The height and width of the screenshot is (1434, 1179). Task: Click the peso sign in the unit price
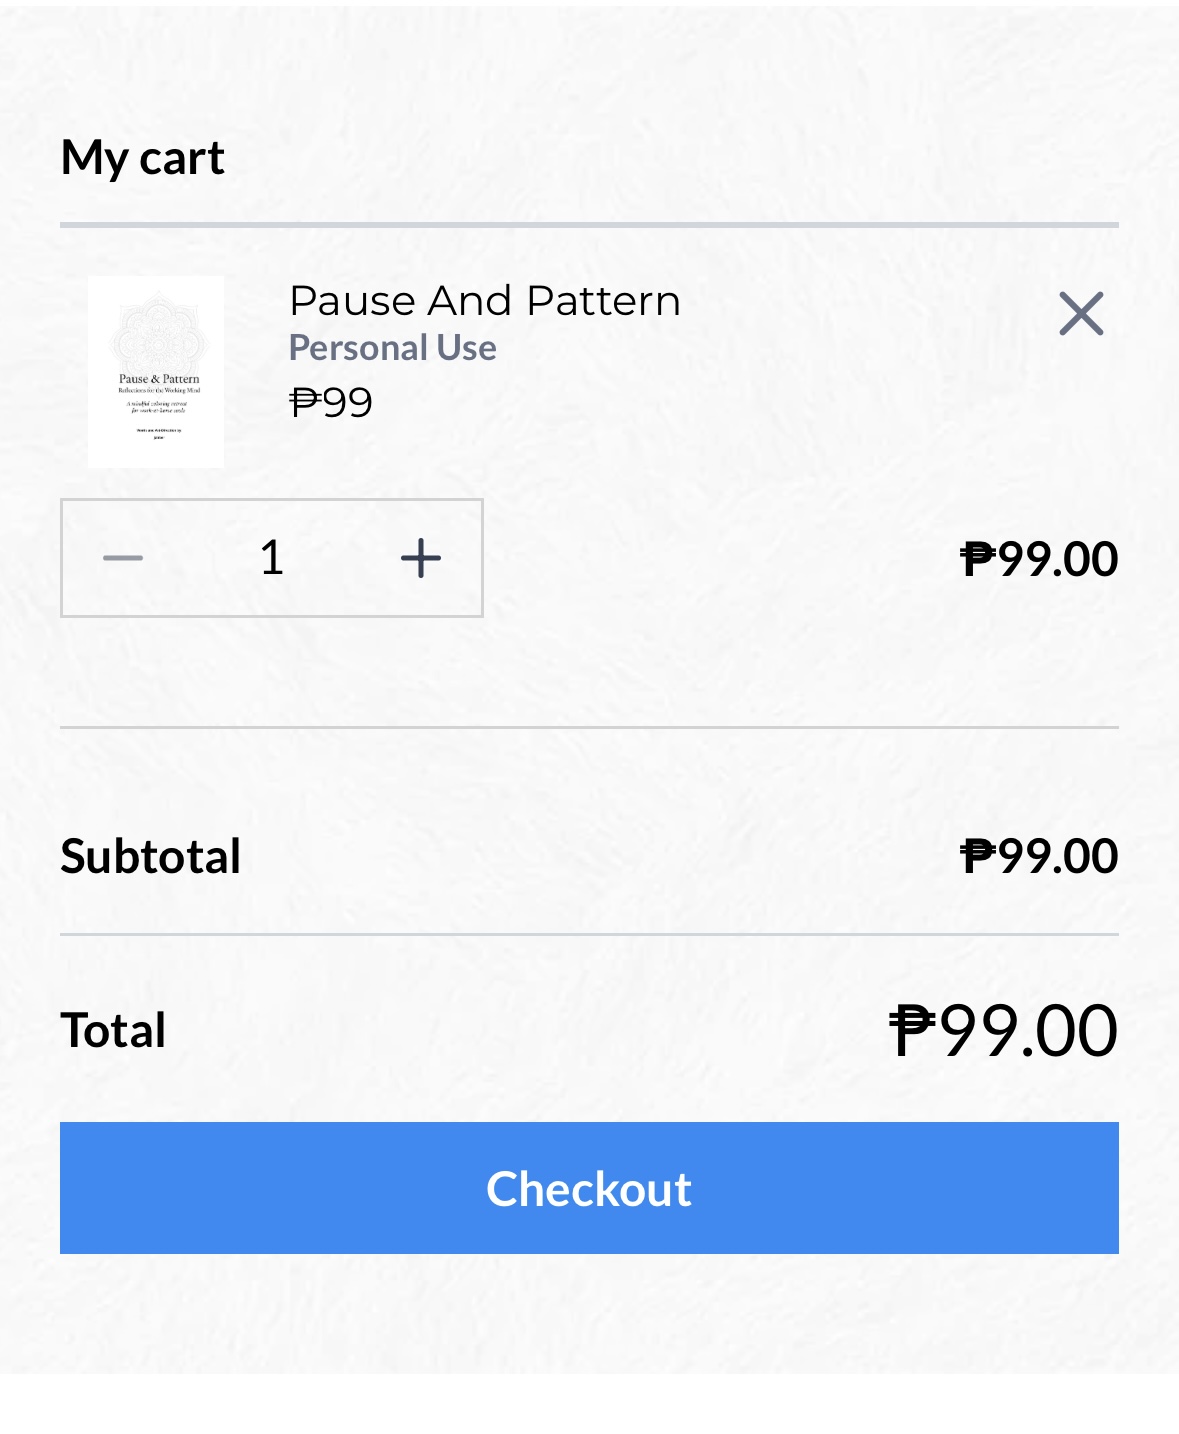coord(304,402)
